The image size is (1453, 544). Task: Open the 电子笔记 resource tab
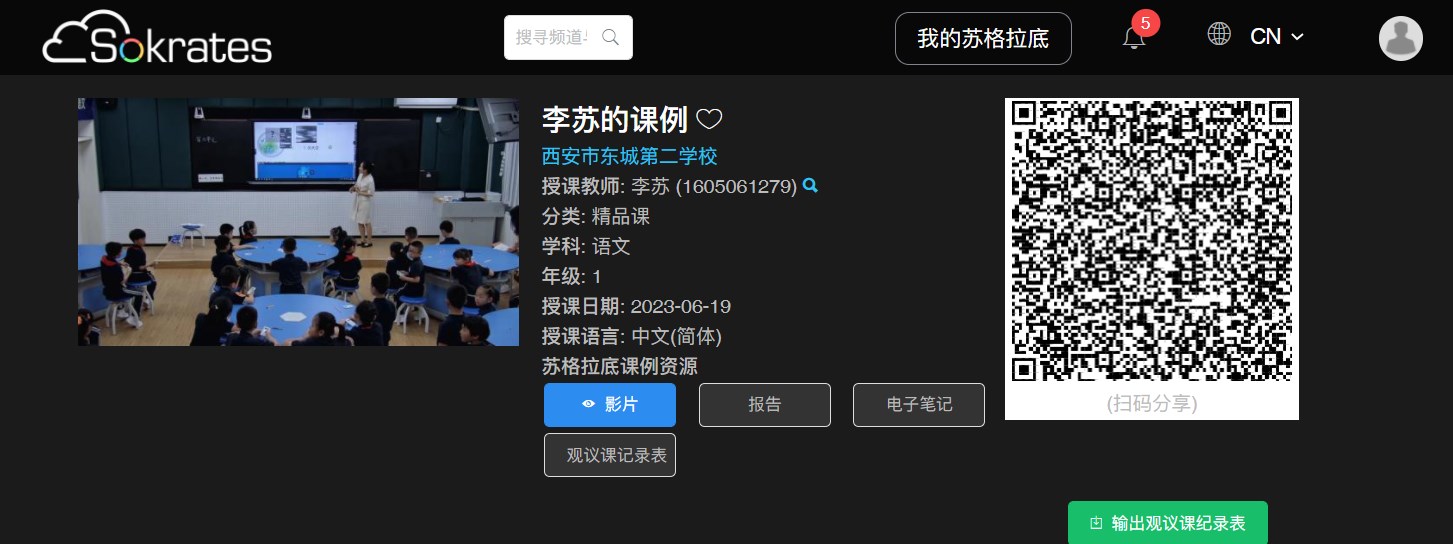pos(919,405)
